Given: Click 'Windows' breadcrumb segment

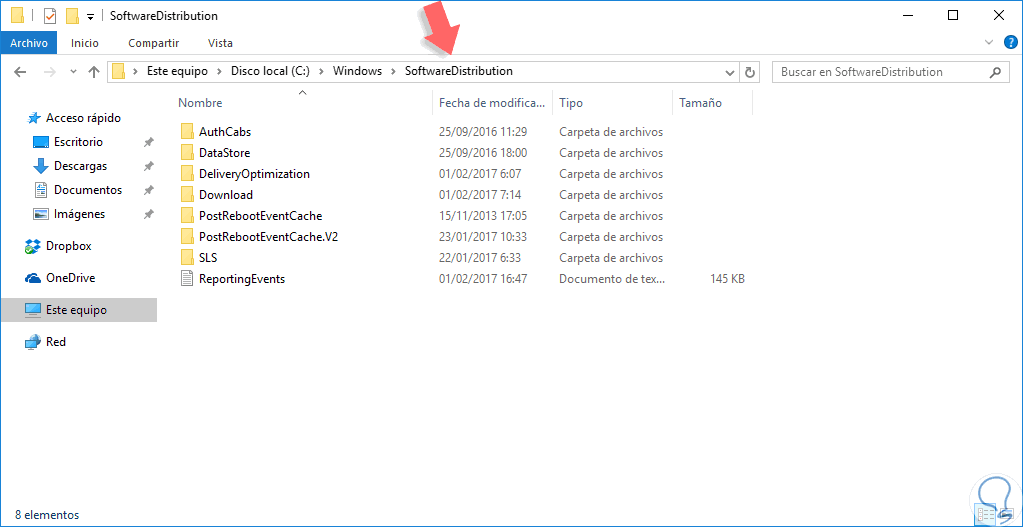Looking at the screenshot, I should click(358, 71).
